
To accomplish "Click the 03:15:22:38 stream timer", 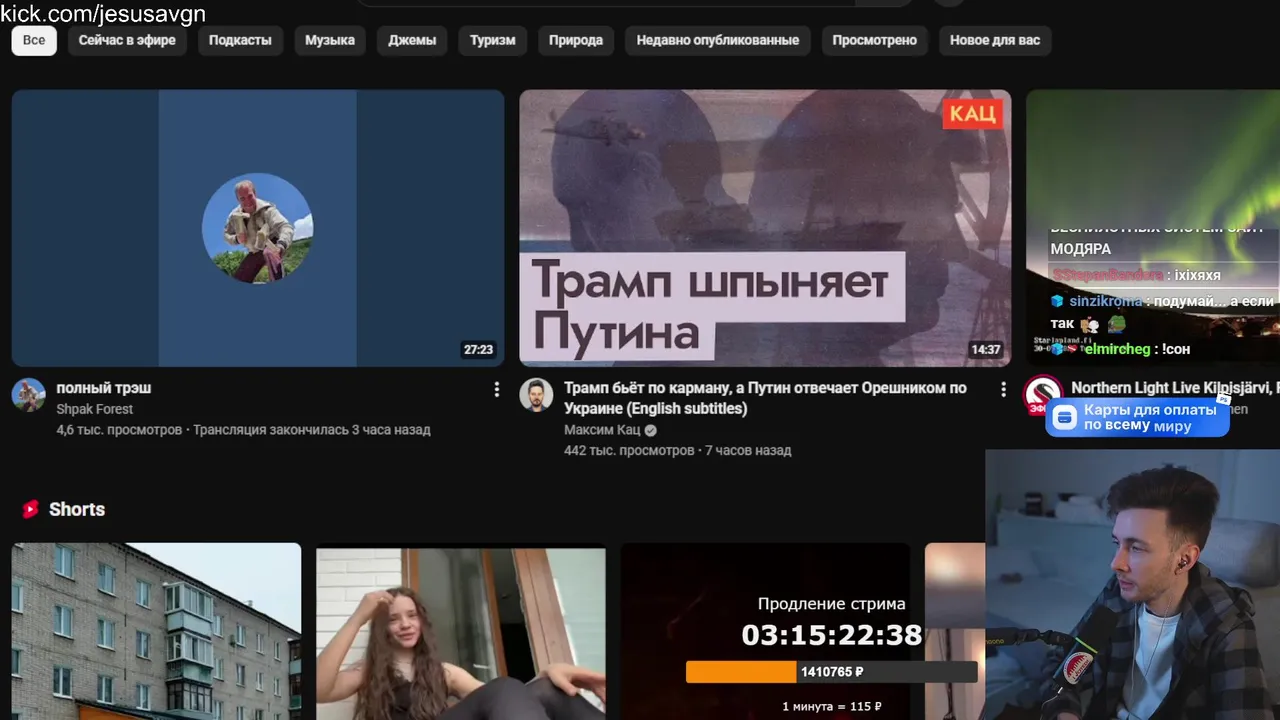I will pyautogui.click(x=832, y=635).
